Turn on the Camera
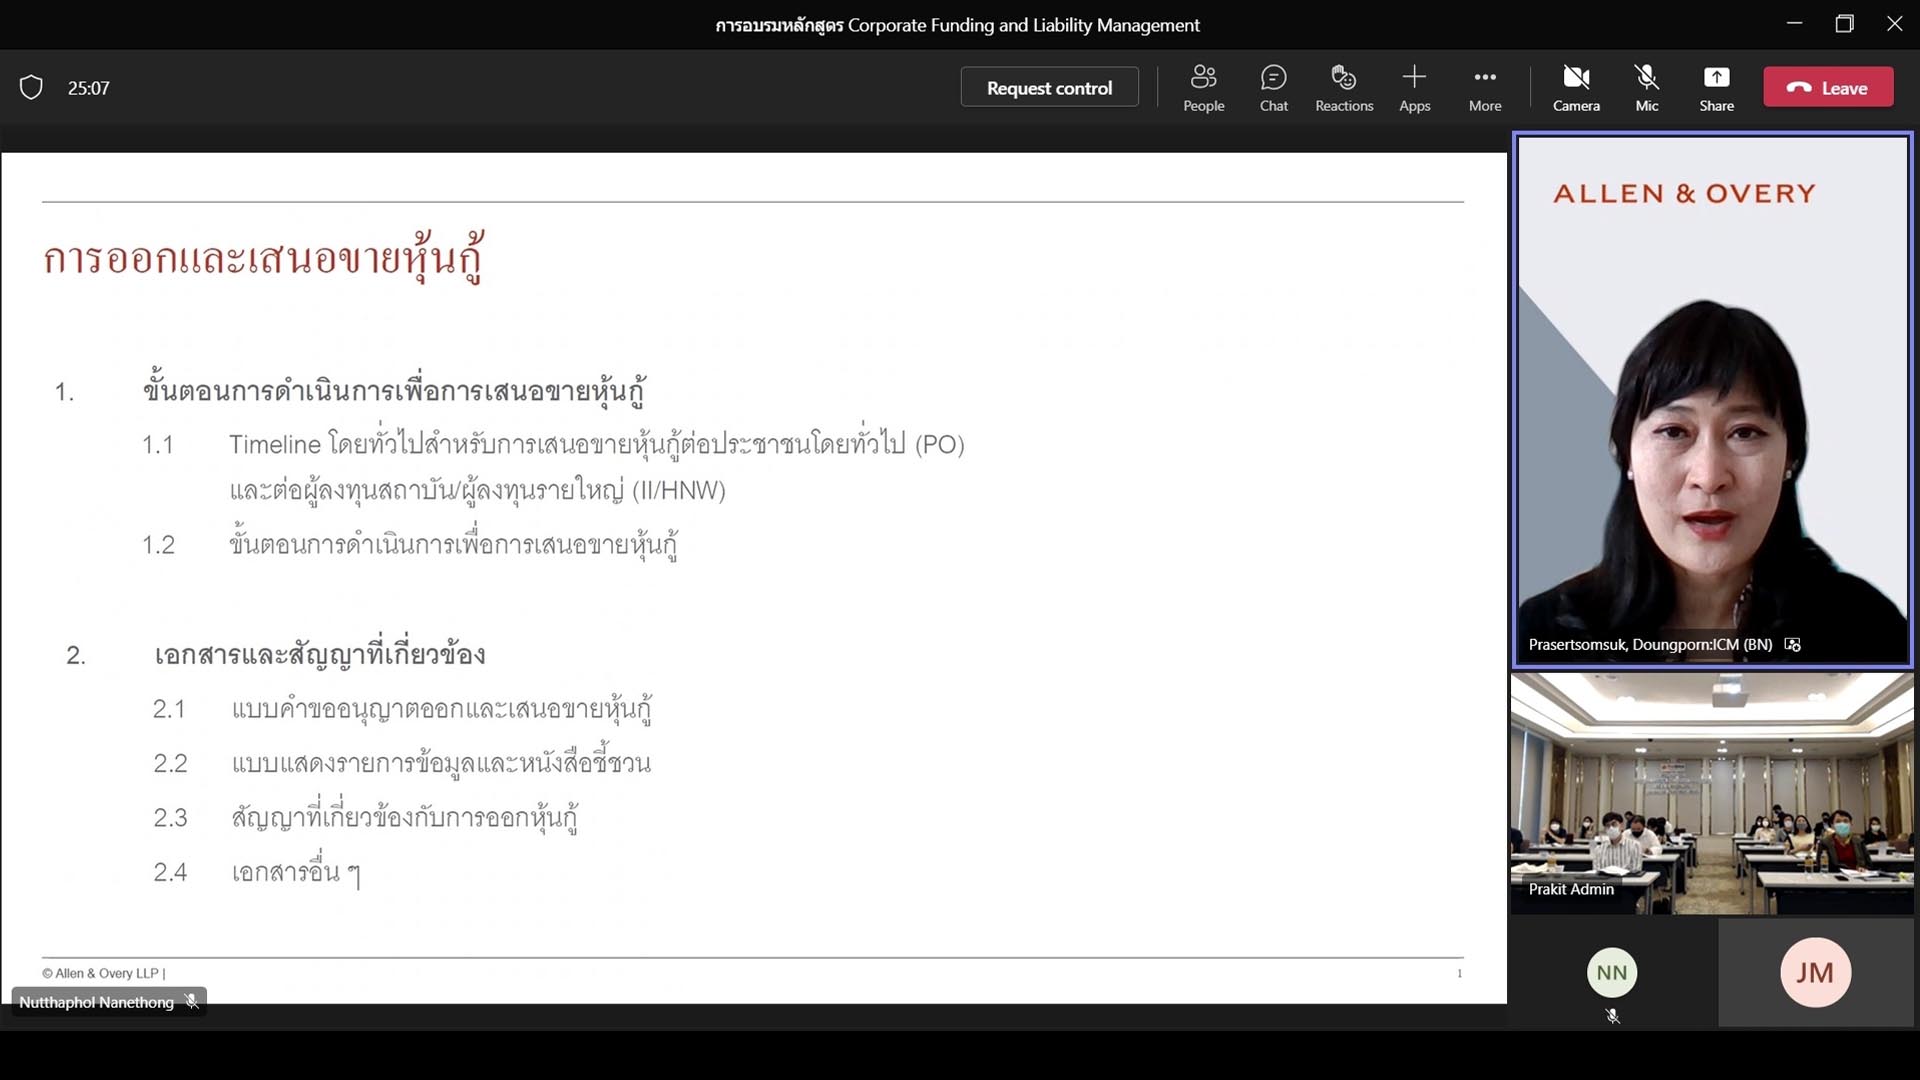The height and width of the screenshot is (1080, 1920). click(x=1576, y=88)
